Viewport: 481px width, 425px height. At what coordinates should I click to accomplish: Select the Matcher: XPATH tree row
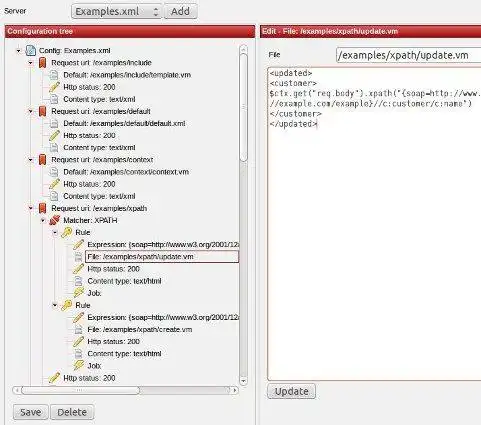click(90, 220)
